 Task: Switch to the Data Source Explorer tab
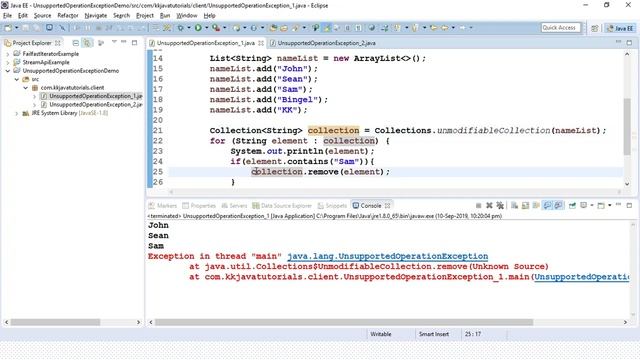tap(282, 206)
